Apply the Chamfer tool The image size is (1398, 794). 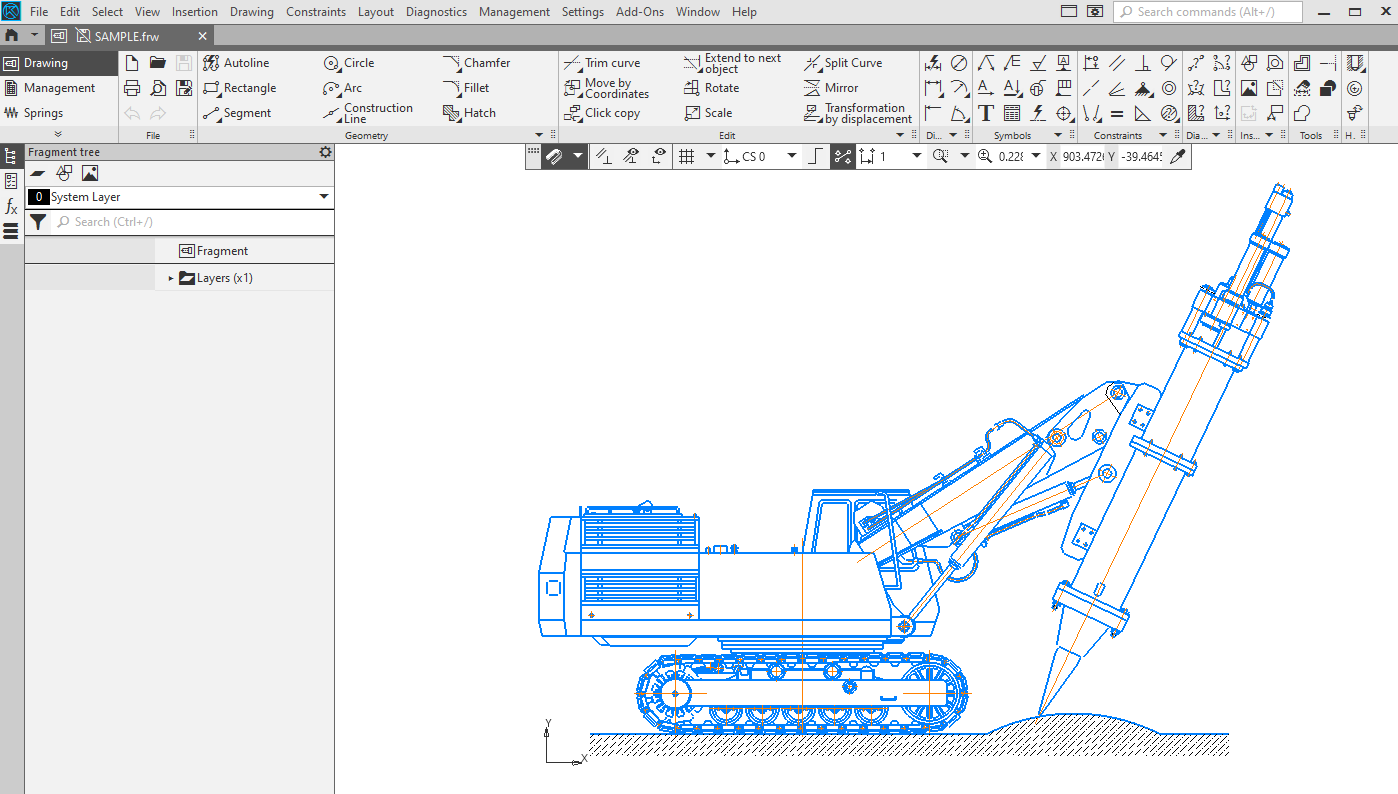476,63
